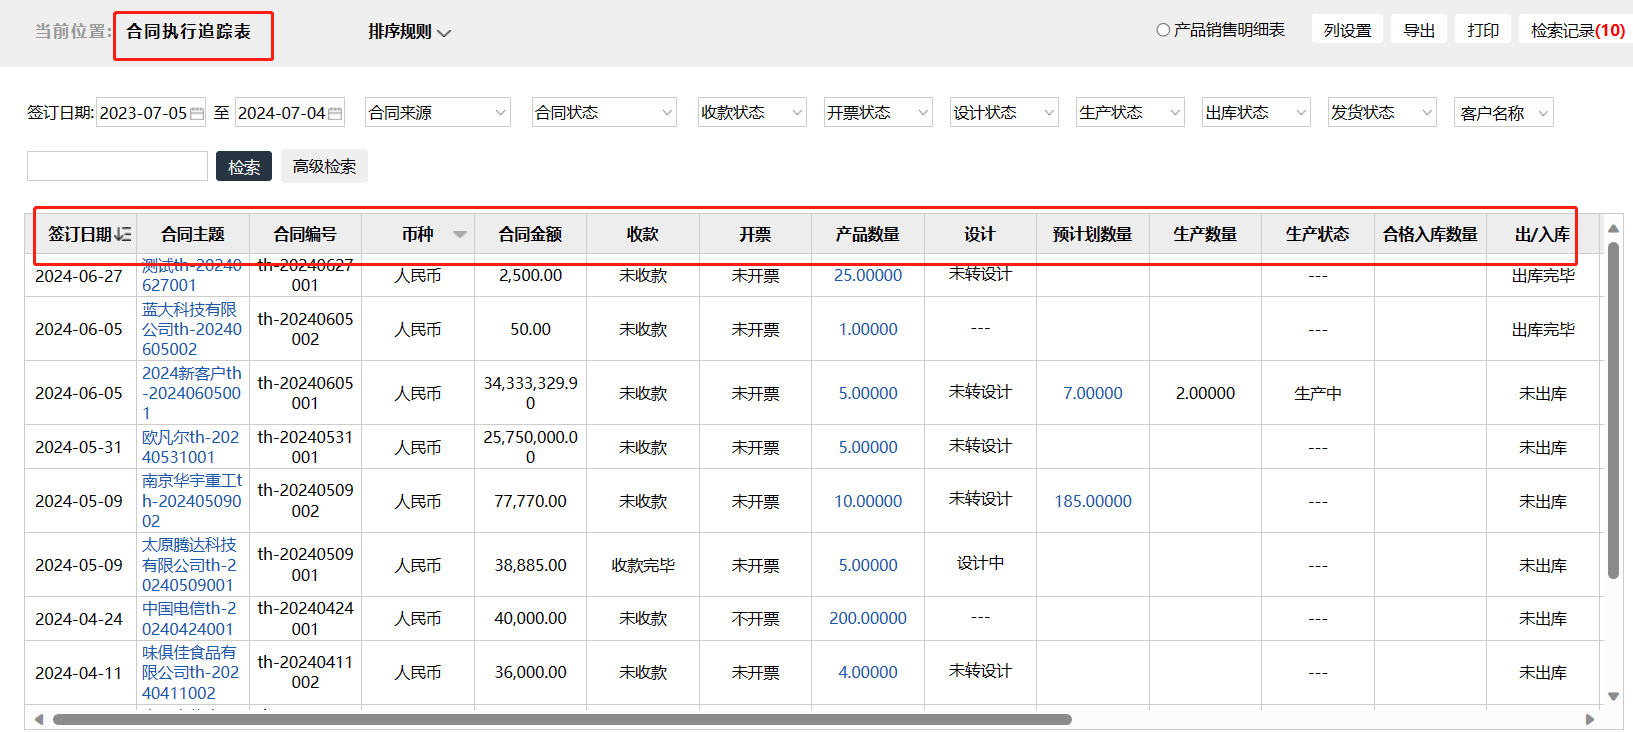The image size is (1633, 733).
Task: Click product quantity link 1.00000
Action: (x=868, y=329)
